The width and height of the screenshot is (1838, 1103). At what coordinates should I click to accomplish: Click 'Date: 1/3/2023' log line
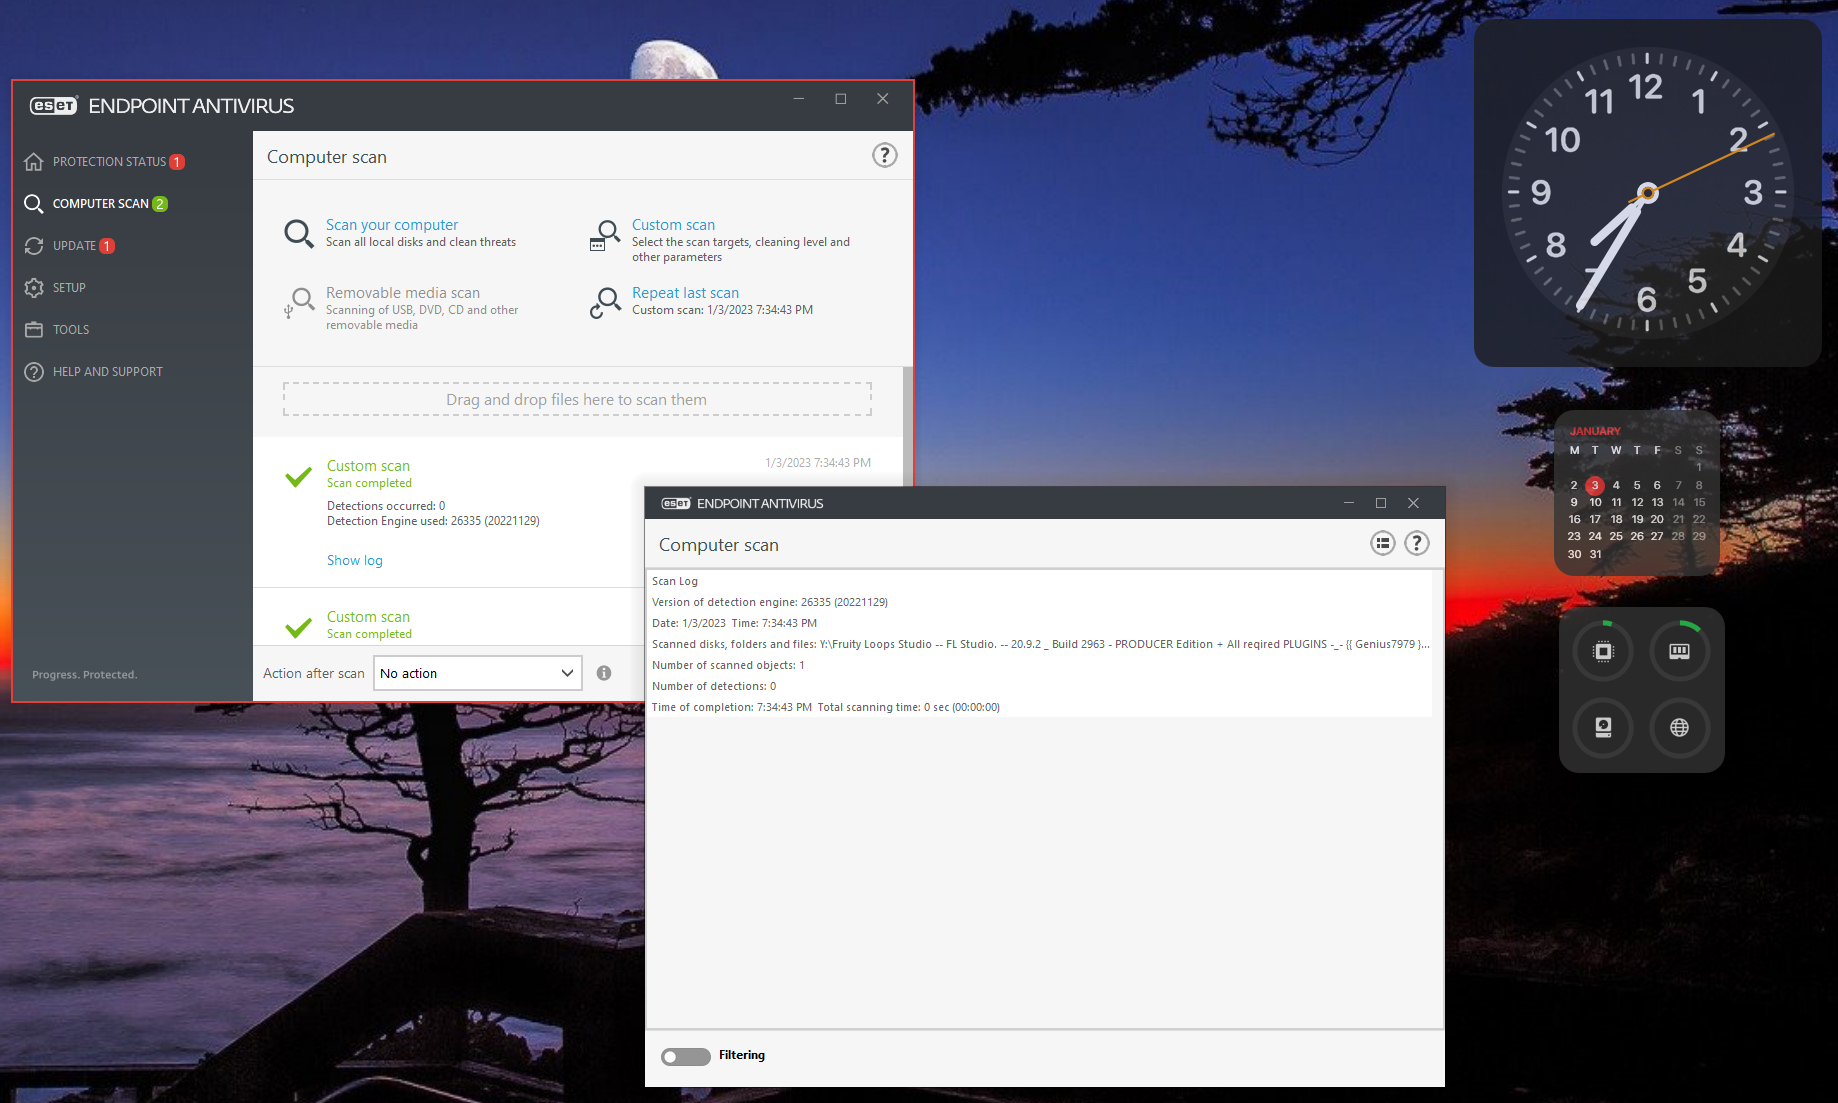[x=734, y=623]
